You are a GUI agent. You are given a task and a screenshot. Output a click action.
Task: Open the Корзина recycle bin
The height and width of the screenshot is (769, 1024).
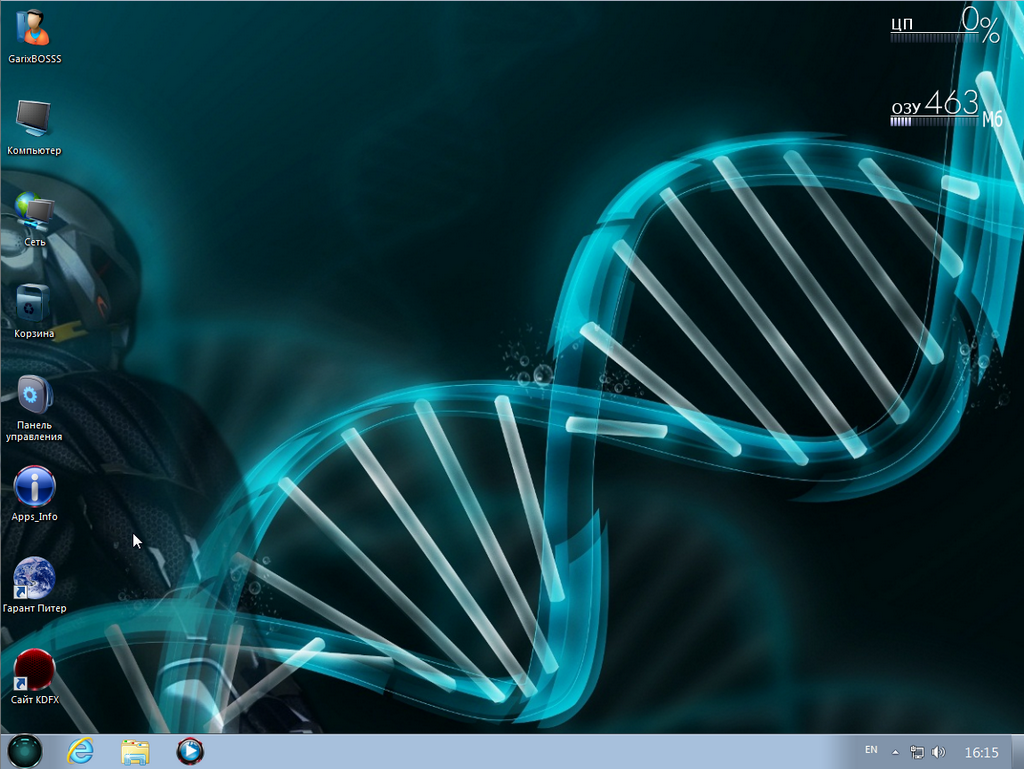click(34, 311)
